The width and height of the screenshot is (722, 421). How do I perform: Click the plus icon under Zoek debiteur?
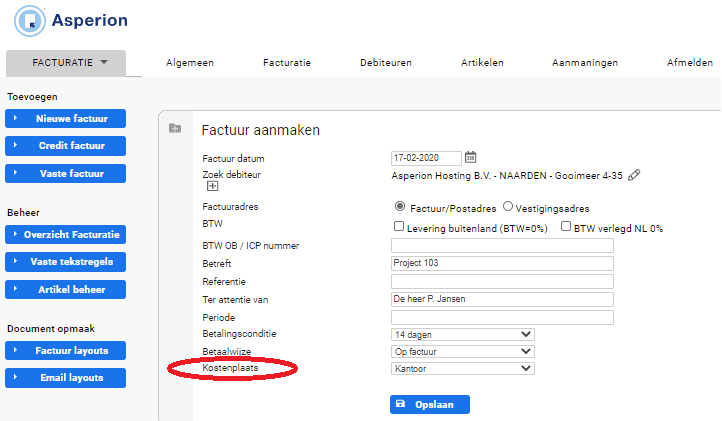[212, 186]
